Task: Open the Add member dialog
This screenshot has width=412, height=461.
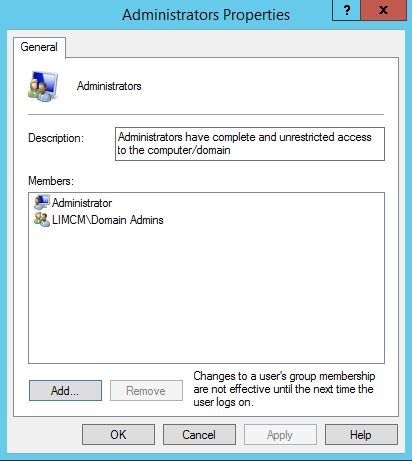Action: pos(65,390)
